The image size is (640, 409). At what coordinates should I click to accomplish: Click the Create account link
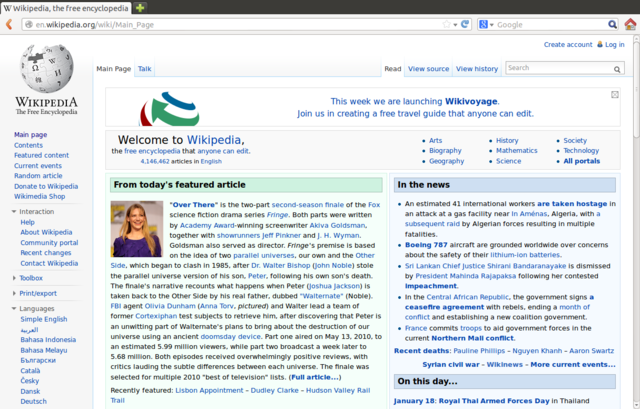[567, 45]
